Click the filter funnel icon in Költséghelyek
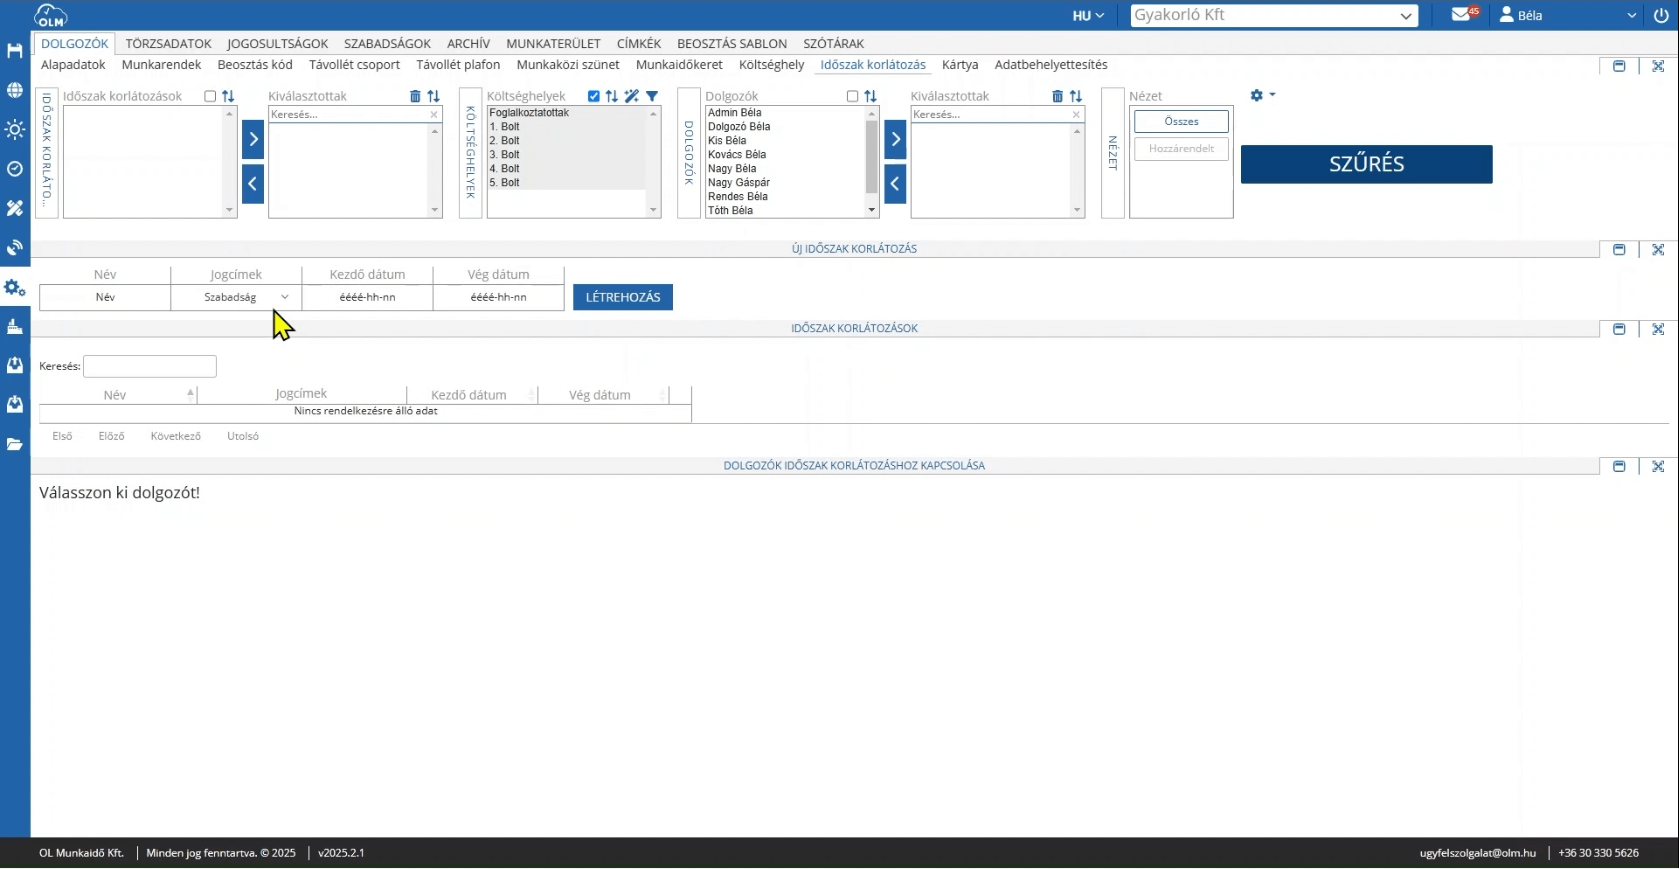This screenshot has height=869, width=1679. [x=652, y=96]
